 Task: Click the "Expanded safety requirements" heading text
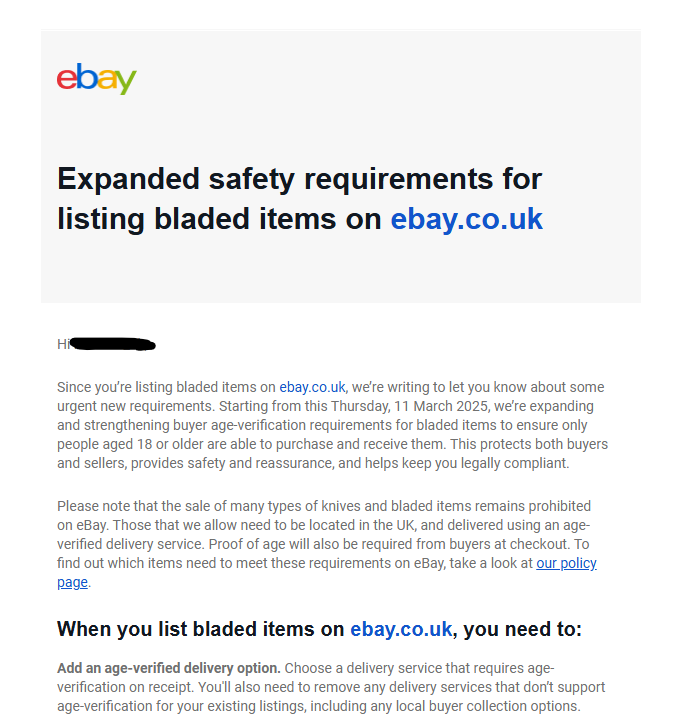click(x=299, y=179)
